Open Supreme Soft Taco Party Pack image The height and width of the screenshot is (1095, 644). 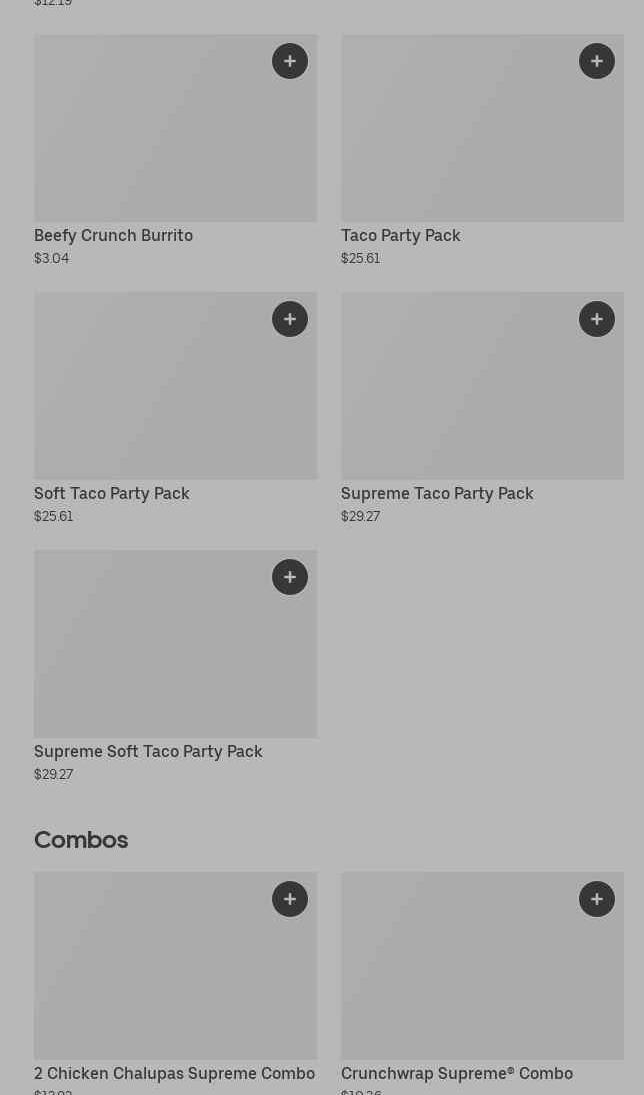click(x=150, y=655)
